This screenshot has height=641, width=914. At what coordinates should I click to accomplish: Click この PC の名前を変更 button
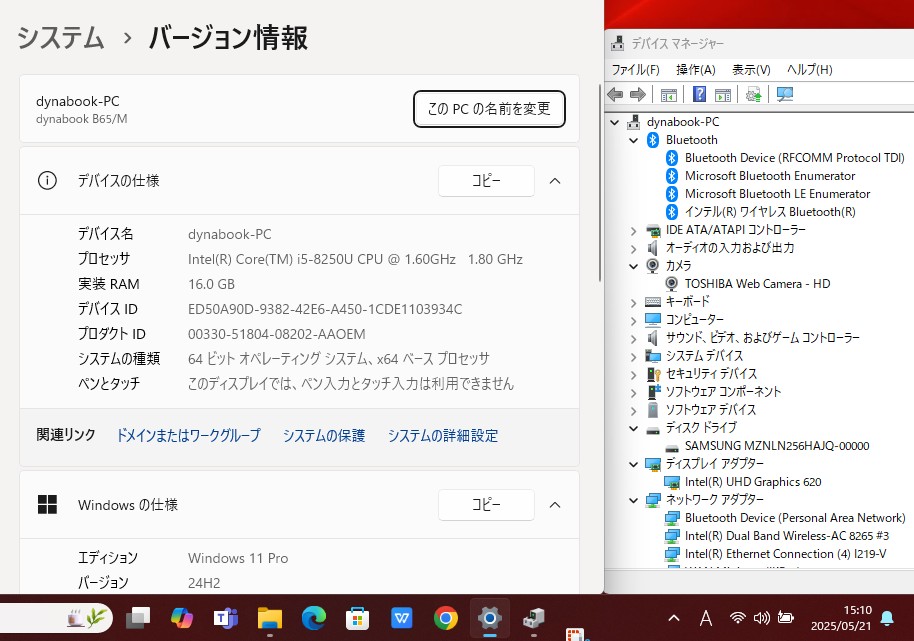(x=489, y=109)
